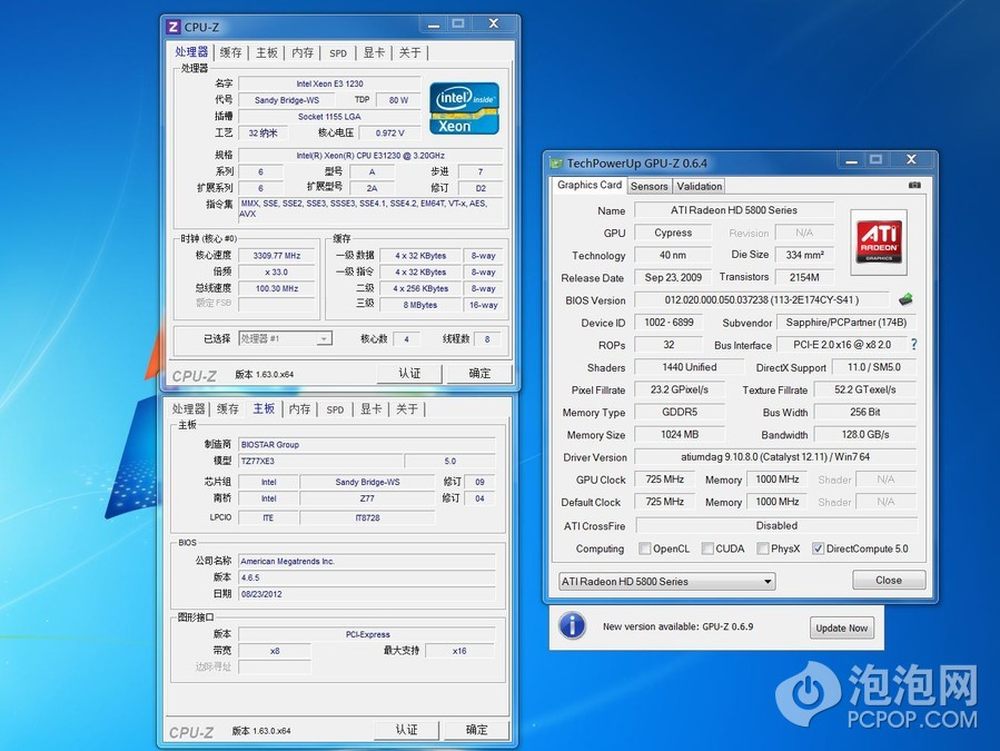1000x751 pixels.
Task: Click the BIOSTAR Group manufacturer field
Action: tap(367, 444)
